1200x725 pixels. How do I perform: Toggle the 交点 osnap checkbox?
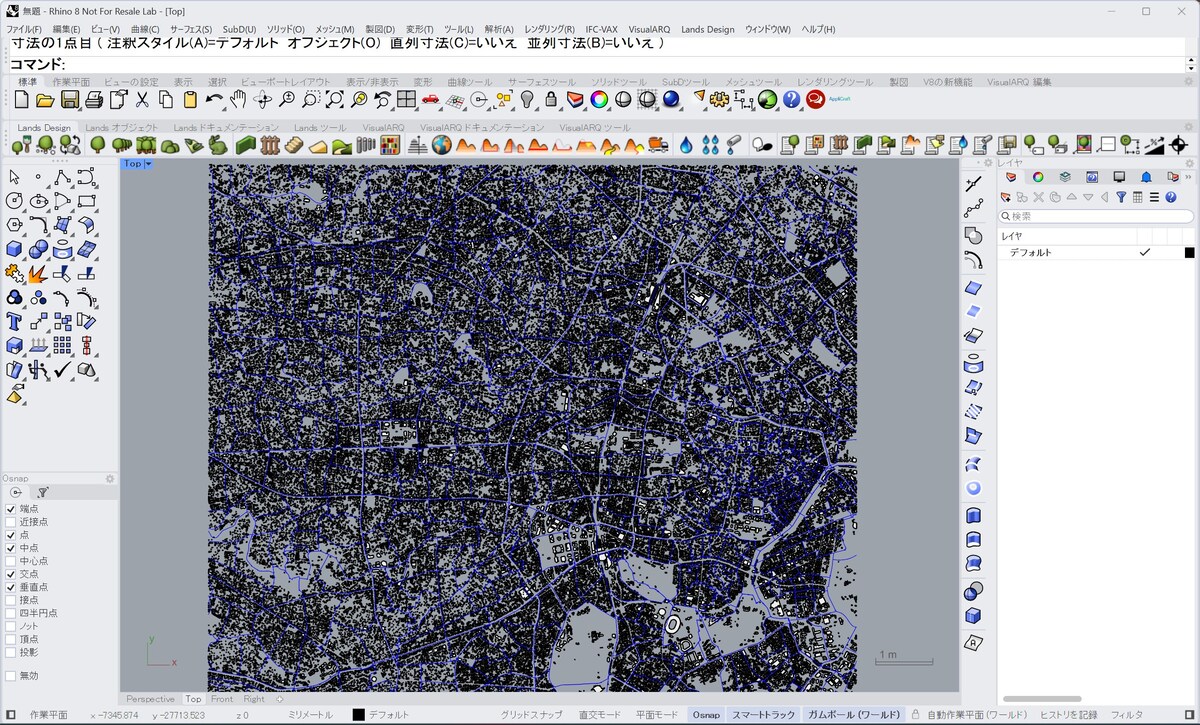click(11, 574)
